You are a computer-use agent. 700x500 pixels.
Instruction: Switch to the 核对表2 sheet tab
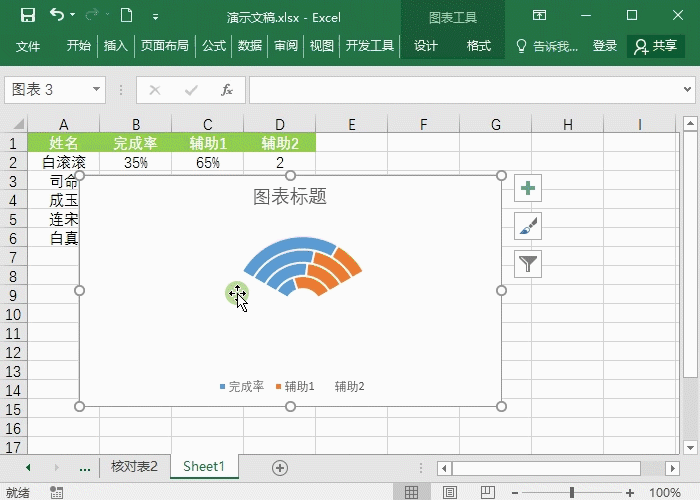point(134,467)
